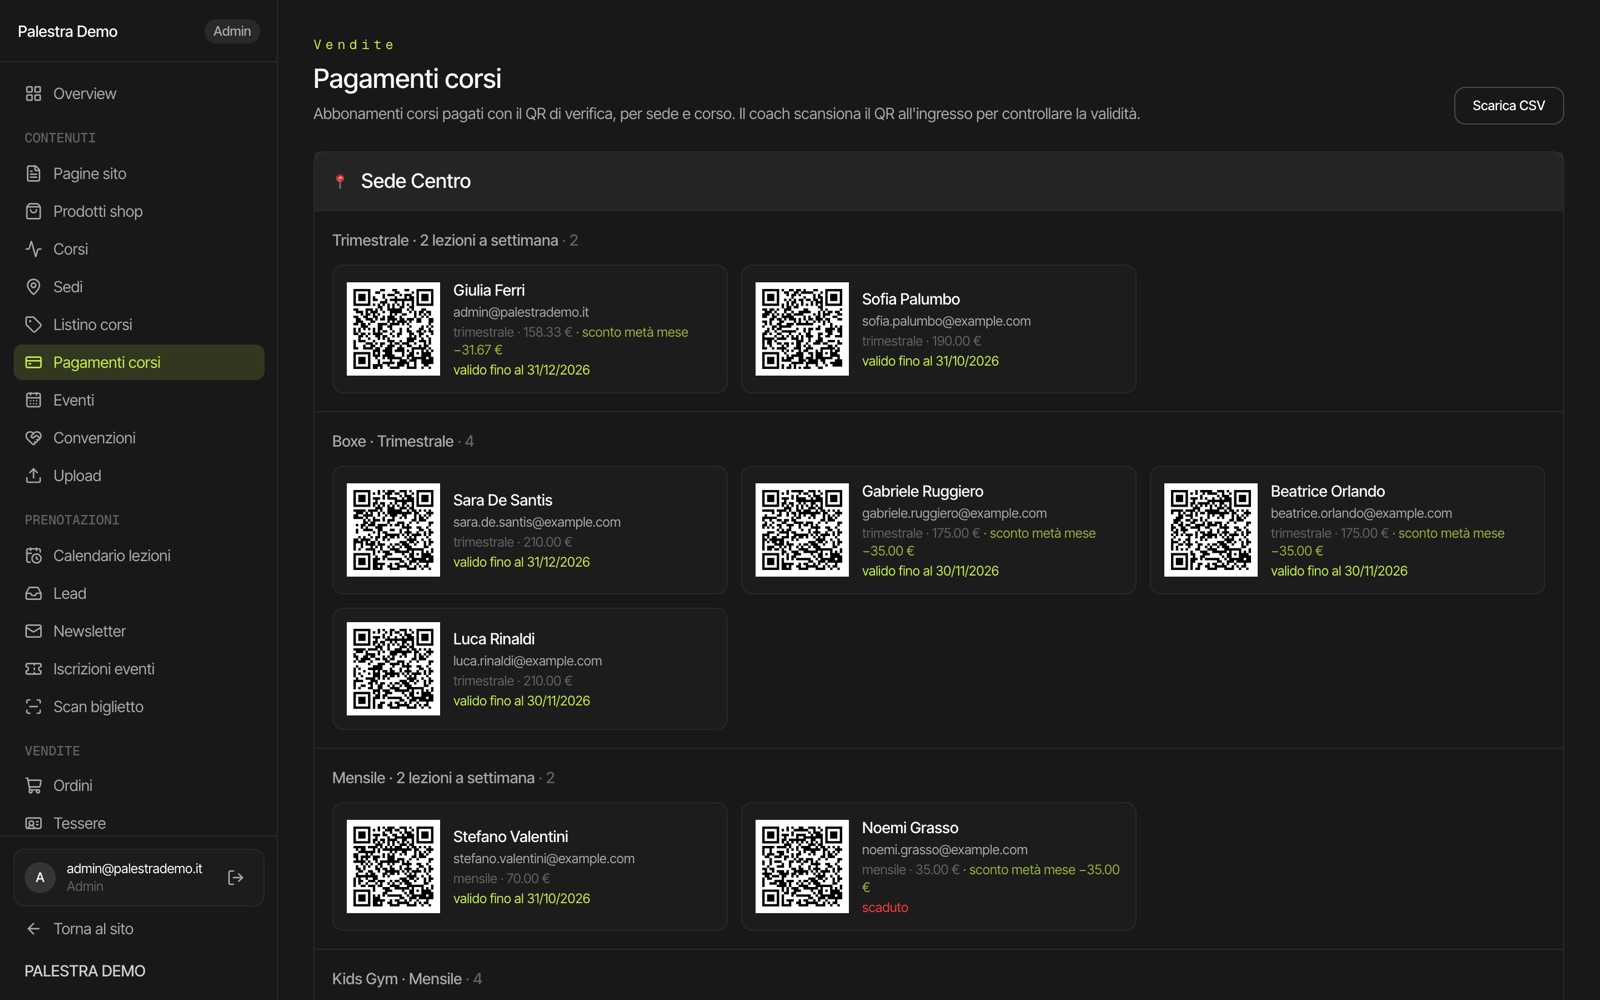Click the Sede Centro section header
Viewport: 1600px width, 1000px height.
click(938, 181)
